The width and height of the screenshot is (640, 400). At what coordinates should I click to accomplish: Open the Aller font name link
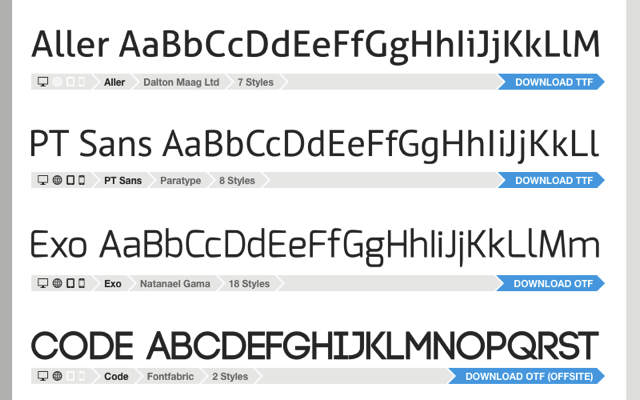coord(114,82)
